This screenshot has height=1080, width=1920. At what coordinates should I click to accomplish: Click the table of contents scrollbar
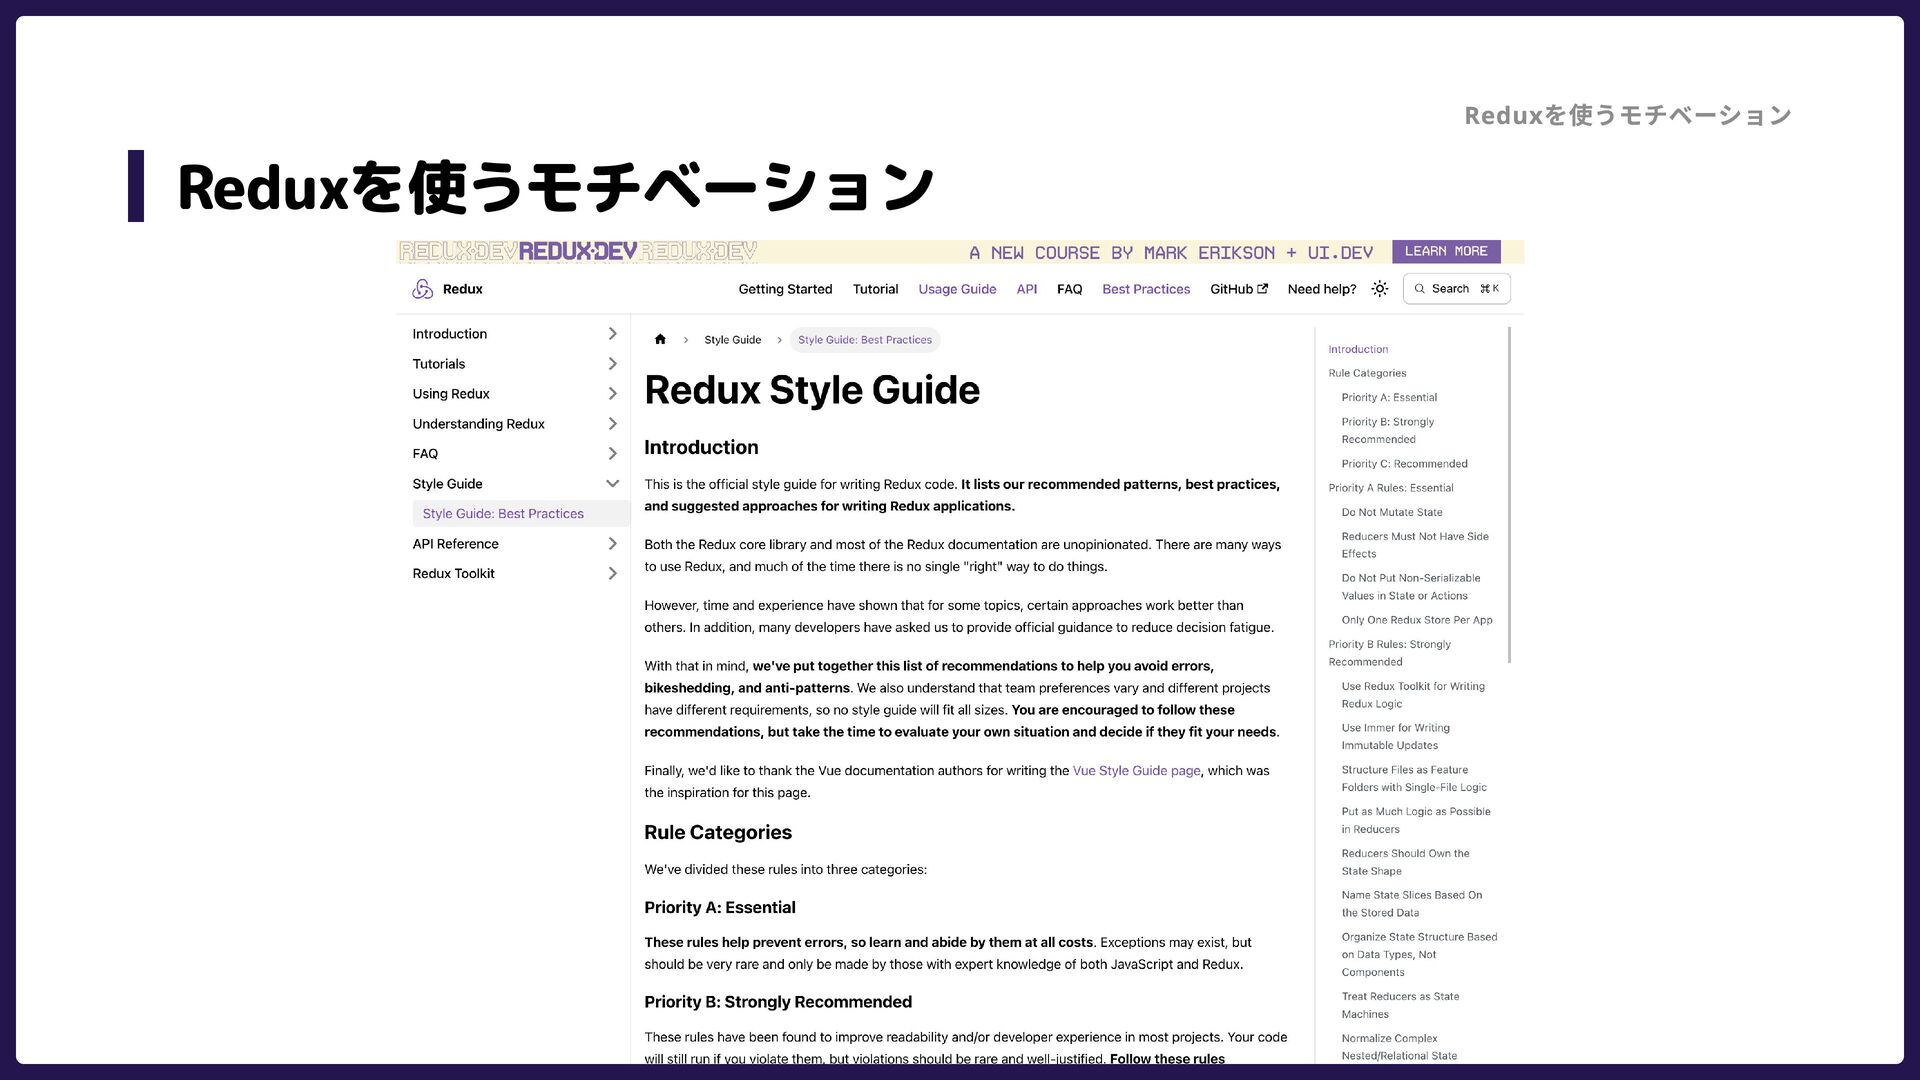pyautogui.click(x=1509, y=495)
